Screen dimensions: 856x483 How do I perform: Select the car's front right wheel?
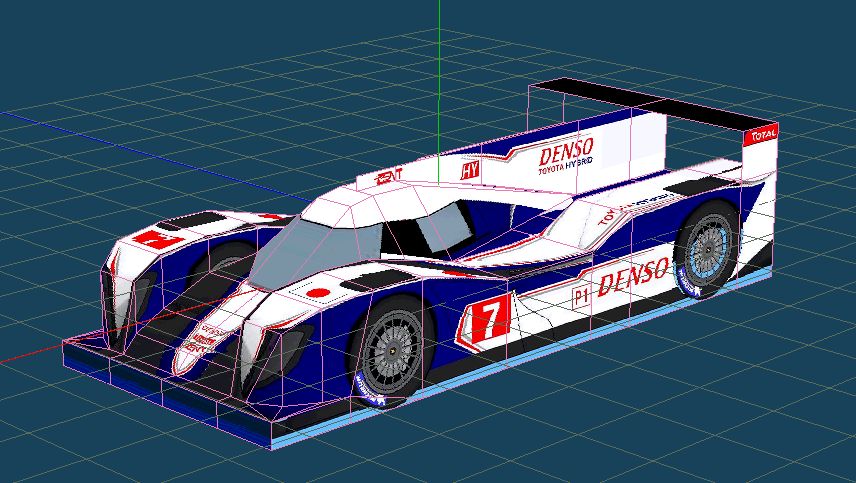click(x=392, y=353)
